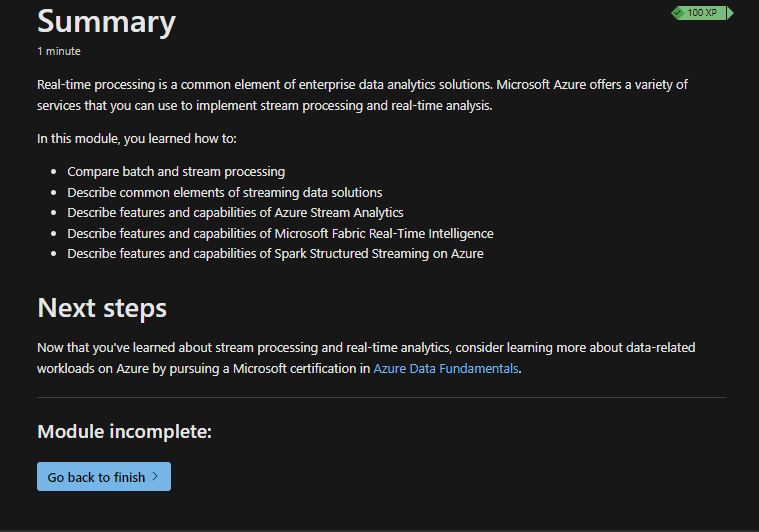Click the bullet dot before Compare batch
Viewport: 759px width, 532px height.
(54, 172)
